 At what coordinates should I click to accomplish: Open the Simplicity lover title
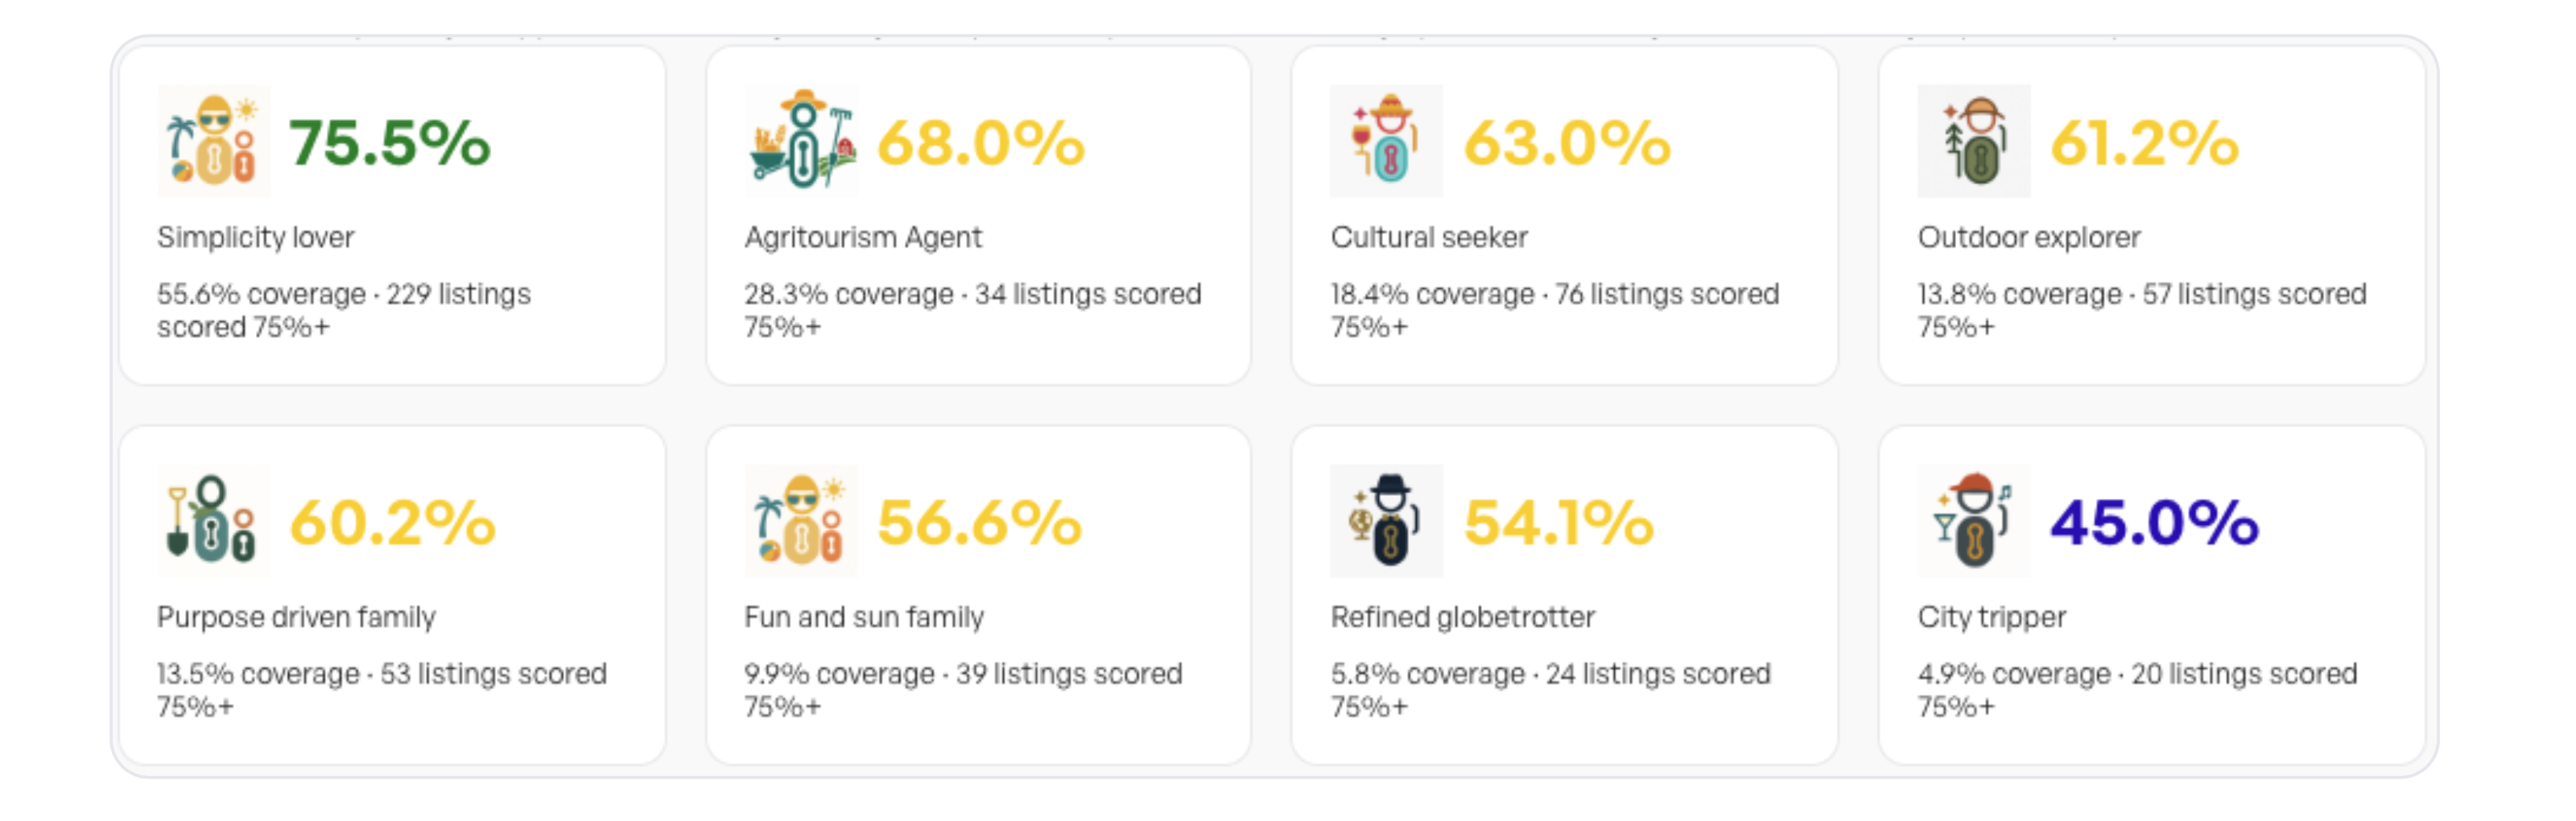pos(255,237)
